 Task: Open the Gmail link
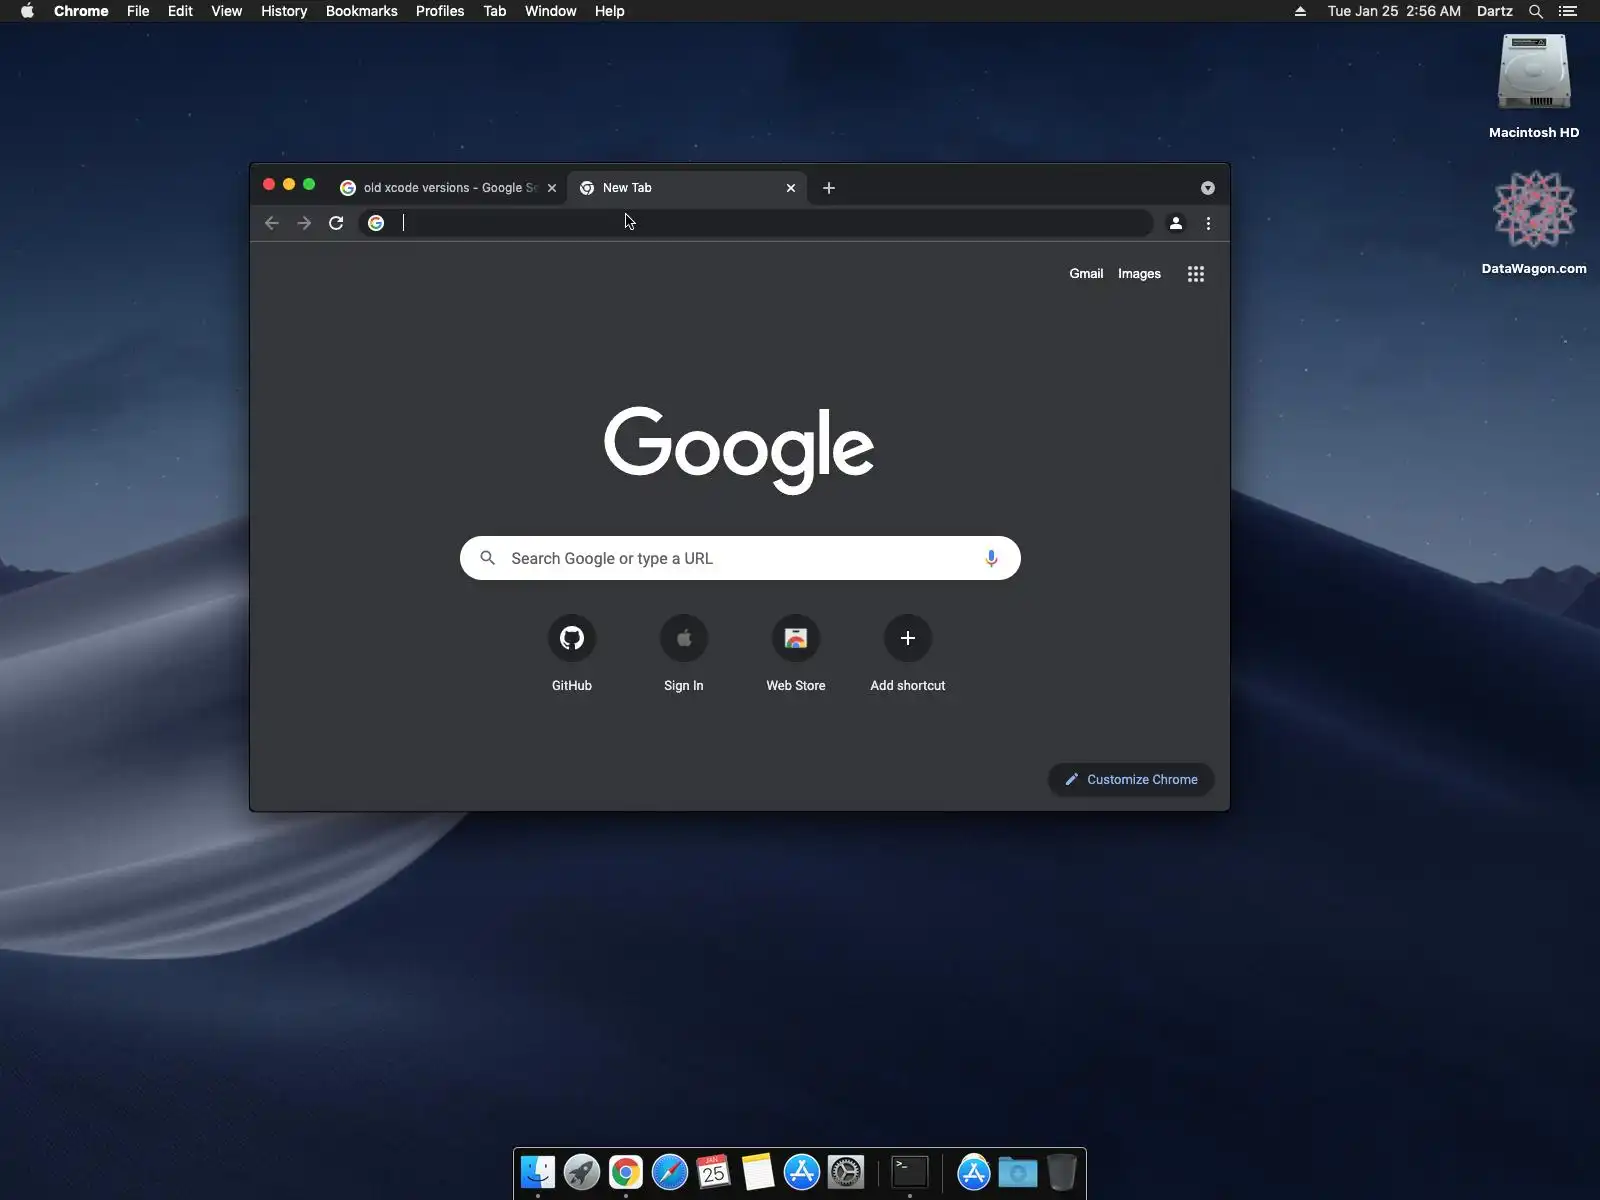pos(1086,274)
